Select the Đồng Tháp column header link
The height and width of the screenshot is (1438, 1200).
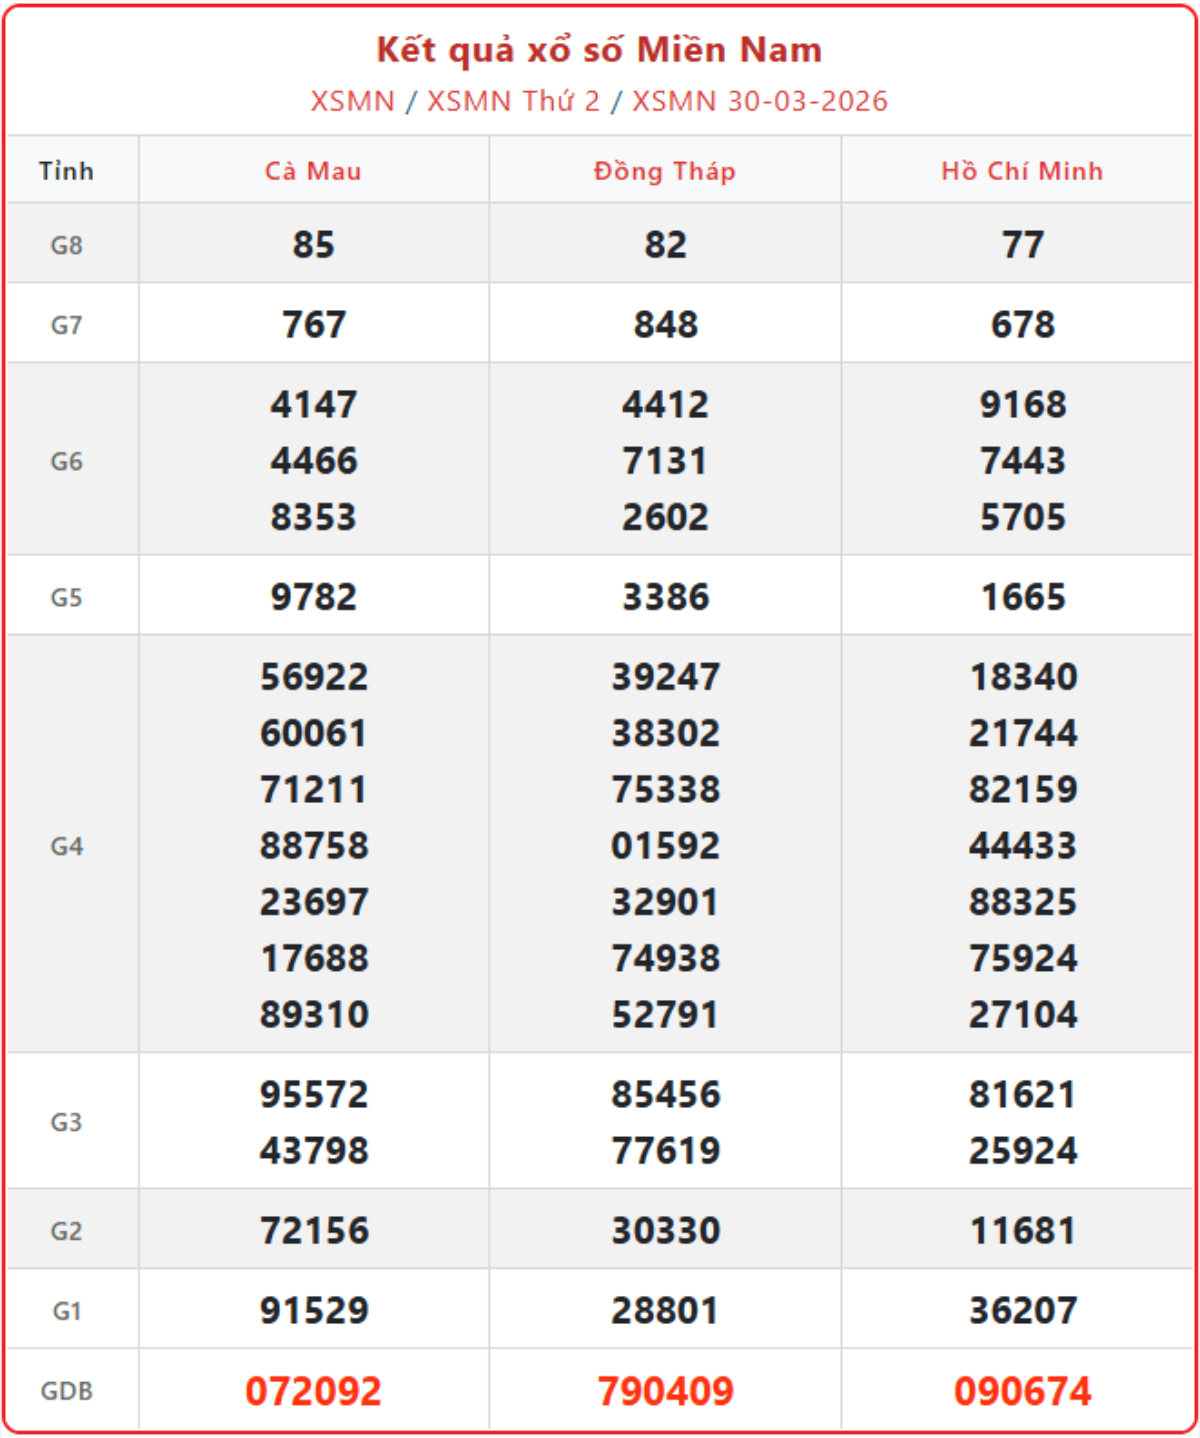665,171
